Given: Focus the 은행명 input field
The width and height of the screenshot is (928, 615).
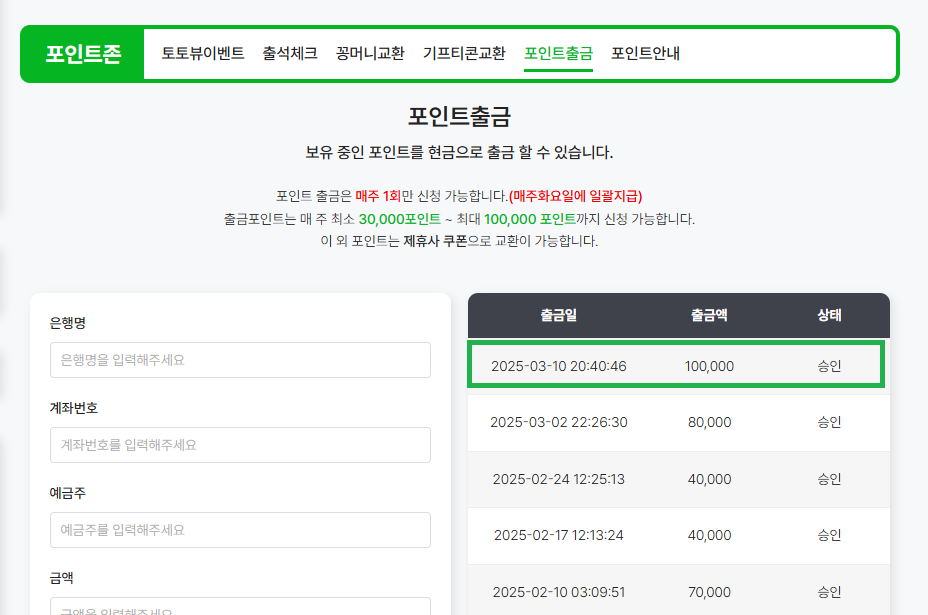Looking at the screenshot, I should click(x=240, y=360).
